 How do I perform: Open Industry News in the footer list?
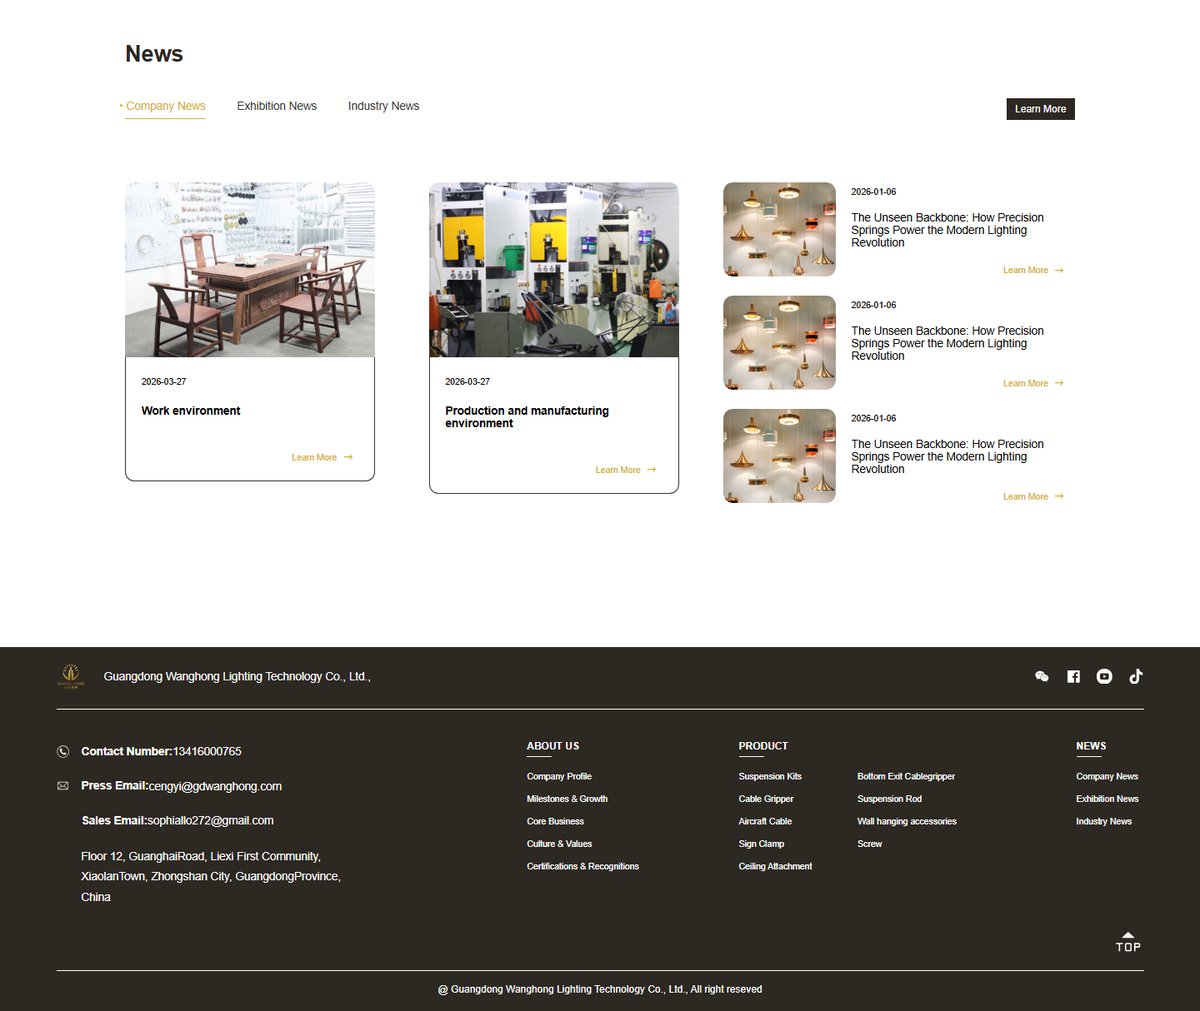tap(1104, 822)
